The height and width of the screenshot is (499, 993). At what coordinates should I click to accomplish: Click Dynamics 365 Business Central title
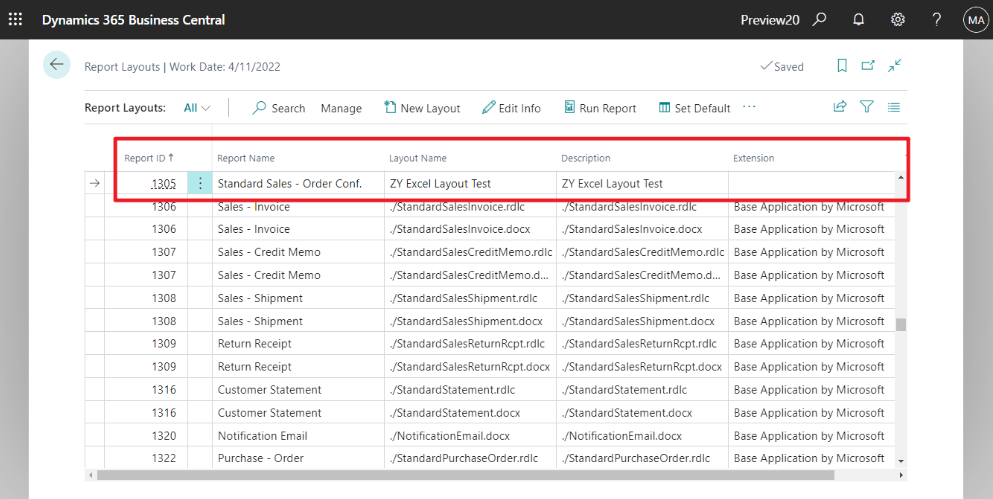(x=133, y=20)
